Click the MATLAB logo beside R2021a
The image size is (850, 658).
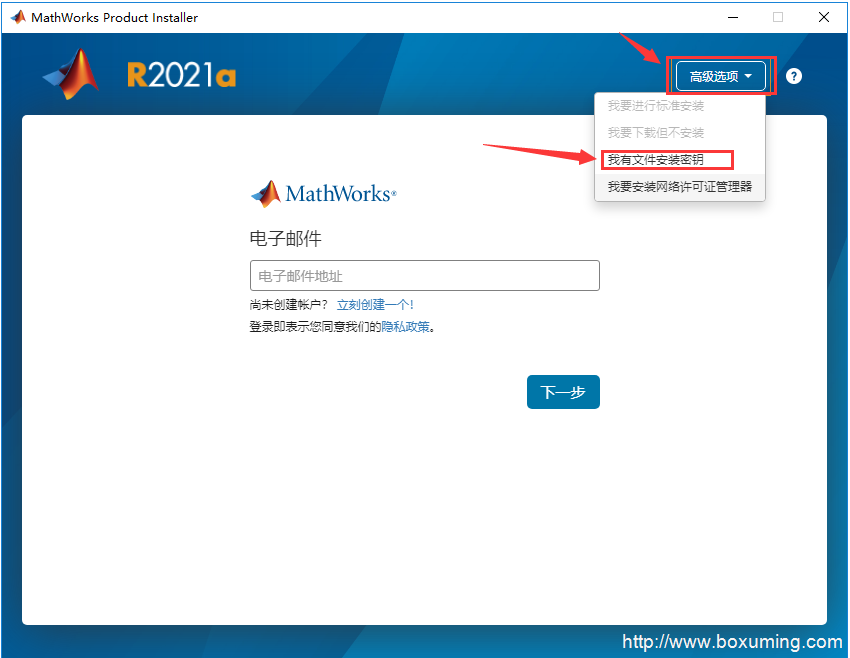click(72, 74)
